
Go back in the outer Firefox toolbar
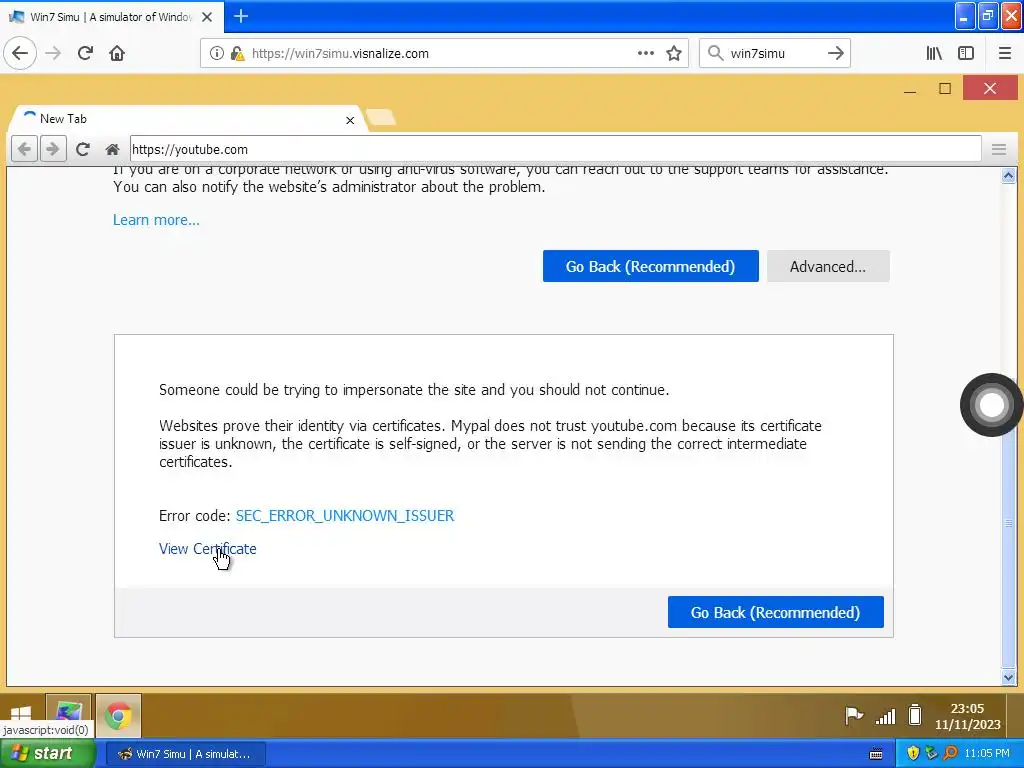tap(20, 54)
